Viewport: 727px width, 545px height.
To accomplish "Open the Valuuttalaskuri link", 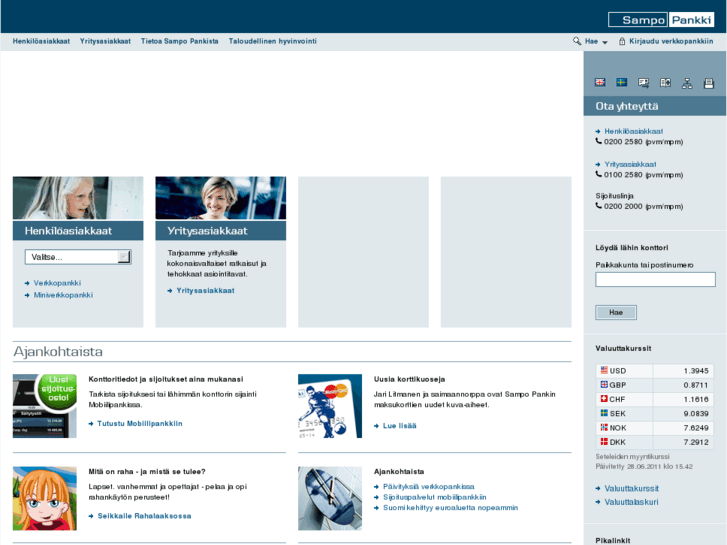I will click(x=631, y=502).
